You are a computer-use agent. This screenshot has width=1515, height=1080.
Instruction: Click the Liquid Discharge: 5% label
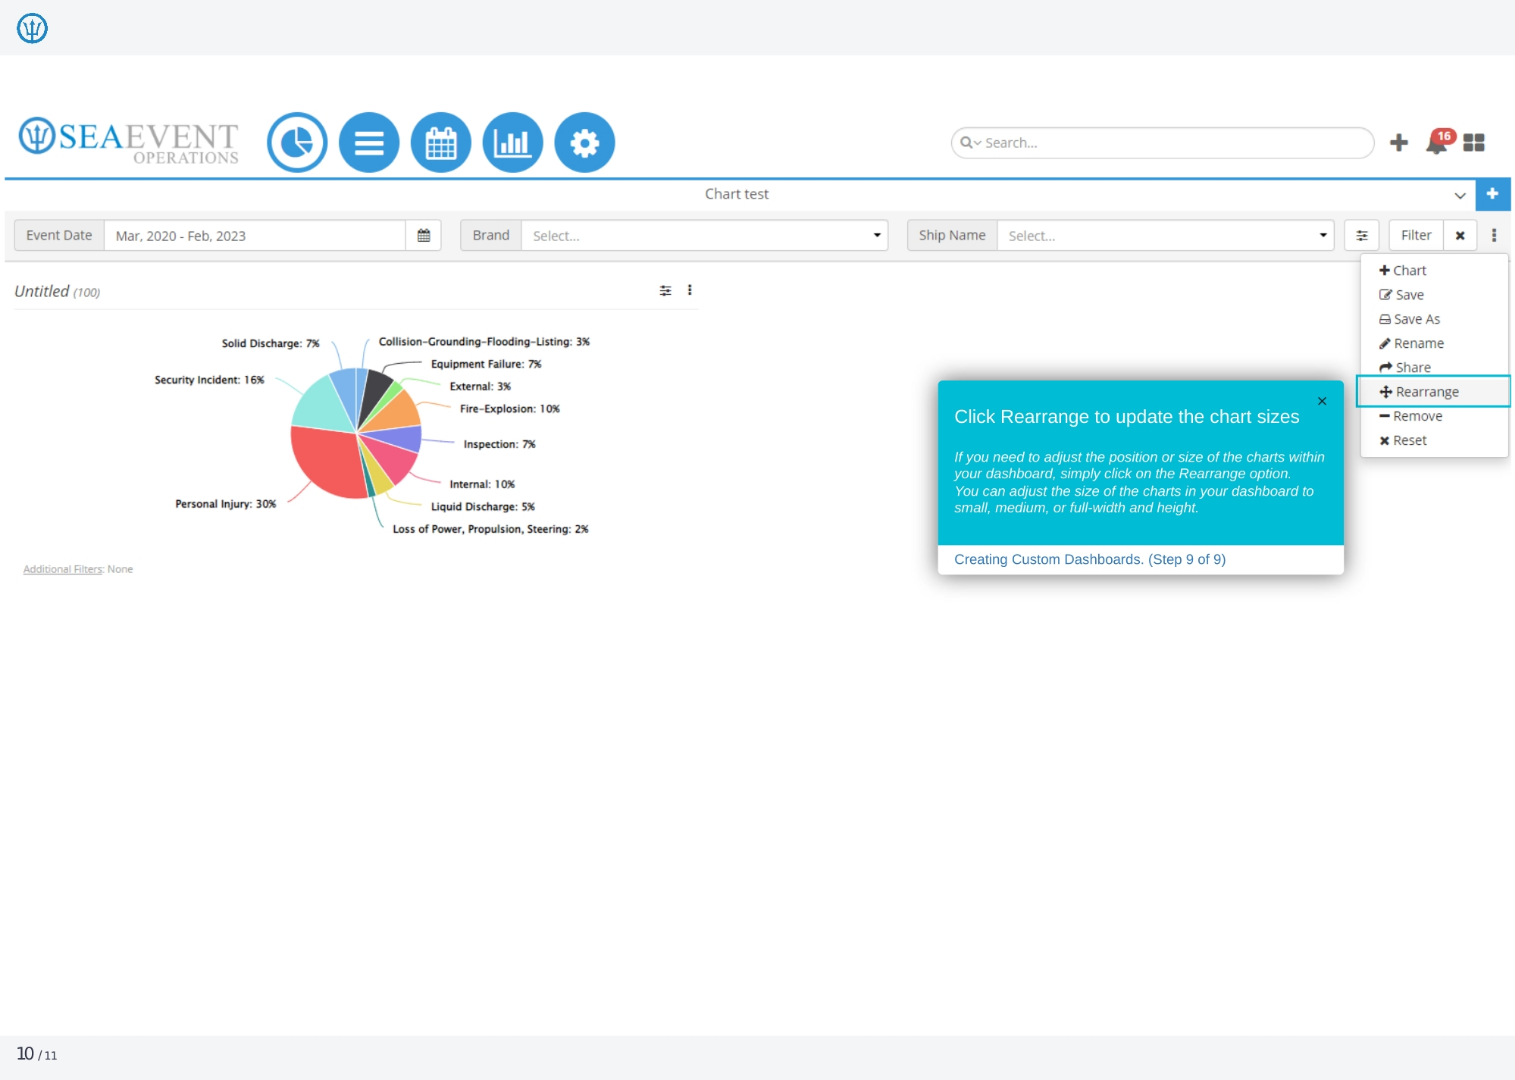pos(483,507)
